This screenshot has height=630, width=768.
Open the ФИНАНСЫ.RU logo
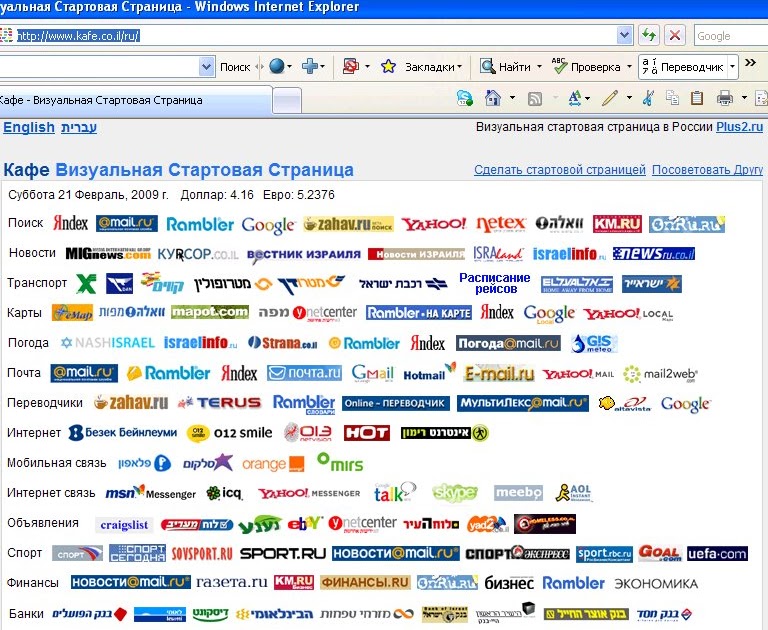pyautogui.click(x=365, y=582)
